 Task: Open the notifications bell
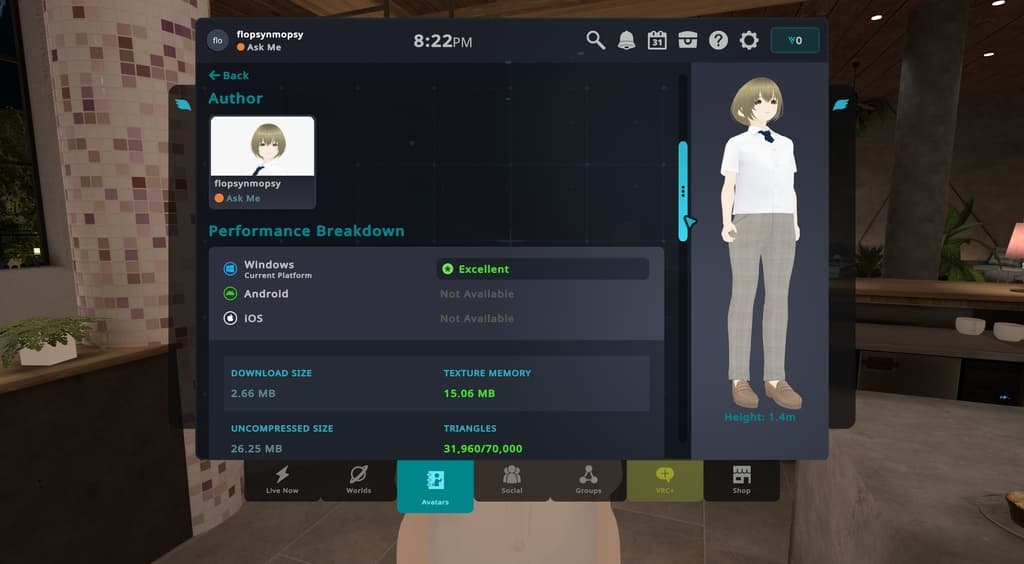pyautogui.click(x=626, y=40)
